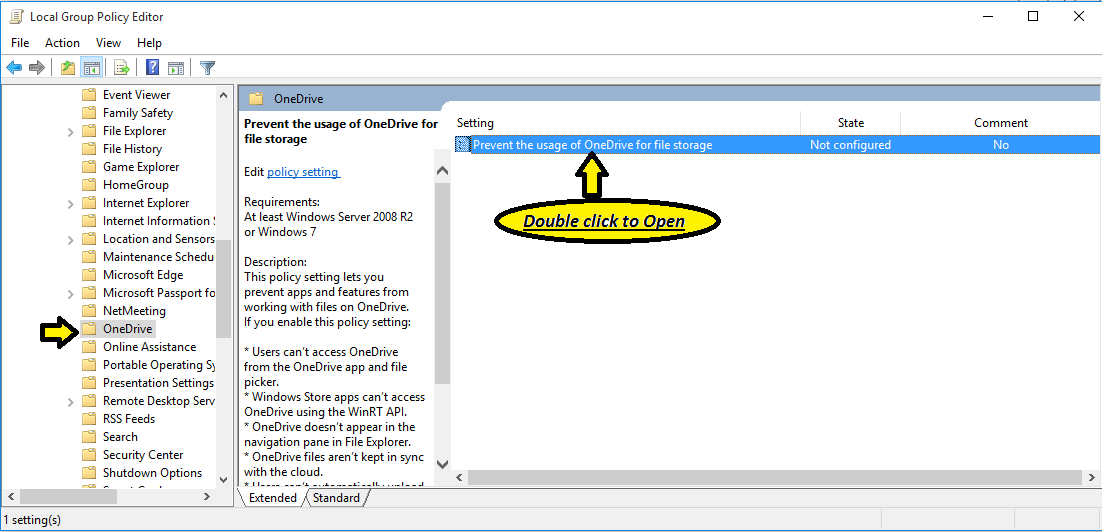Click the Forward arrow toolbar icon
The width and height of the screenshot is (1102, 532).
pos(37,67)
